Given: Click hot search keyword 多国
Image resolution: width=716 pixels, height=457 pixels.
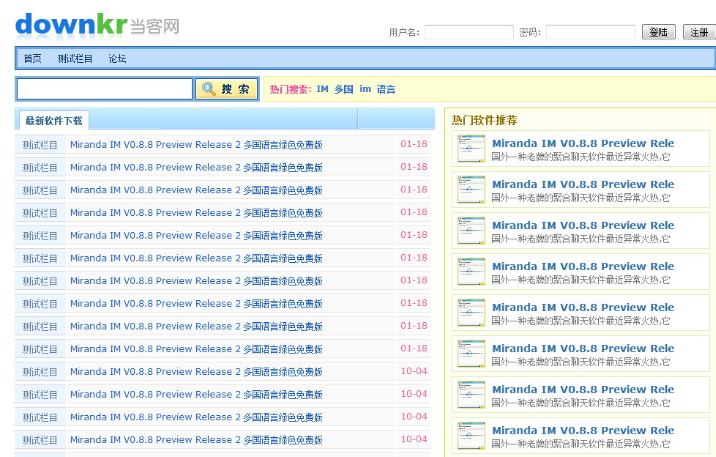Looking at the screenshot, I should [343, 89].
